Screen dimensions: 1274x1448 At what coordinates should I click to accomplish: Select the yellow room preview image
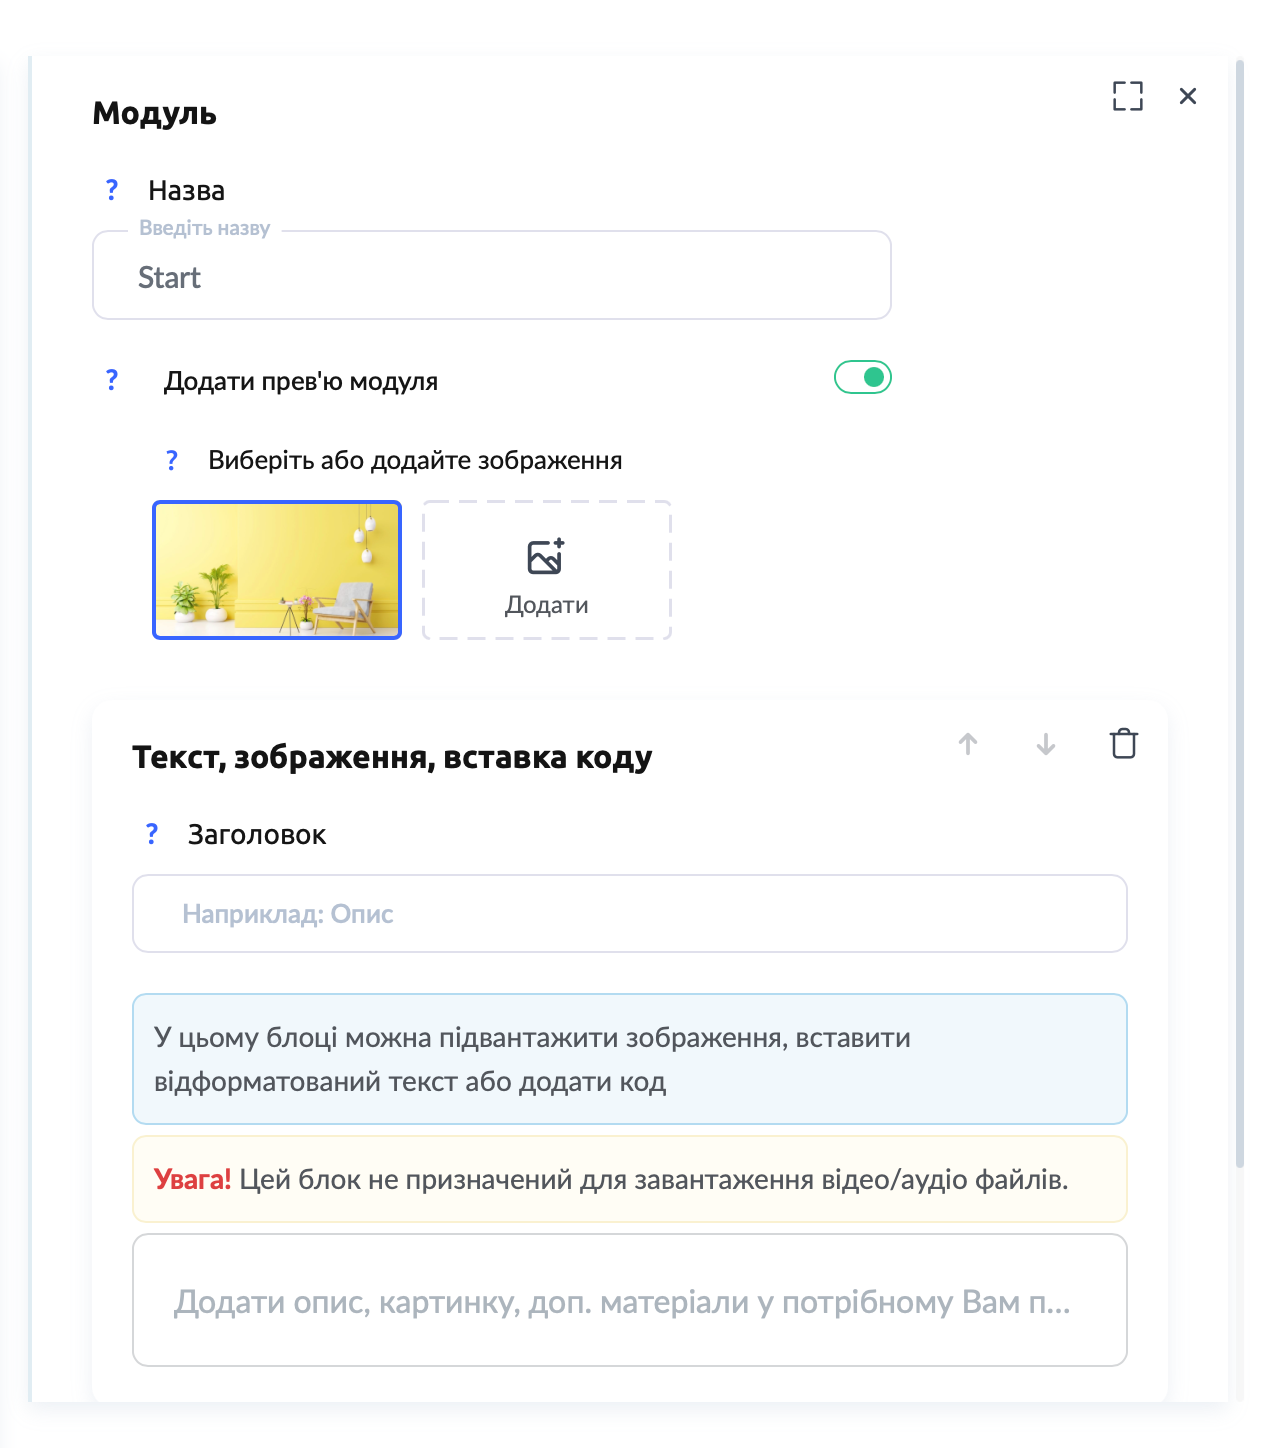coord(277,570)
